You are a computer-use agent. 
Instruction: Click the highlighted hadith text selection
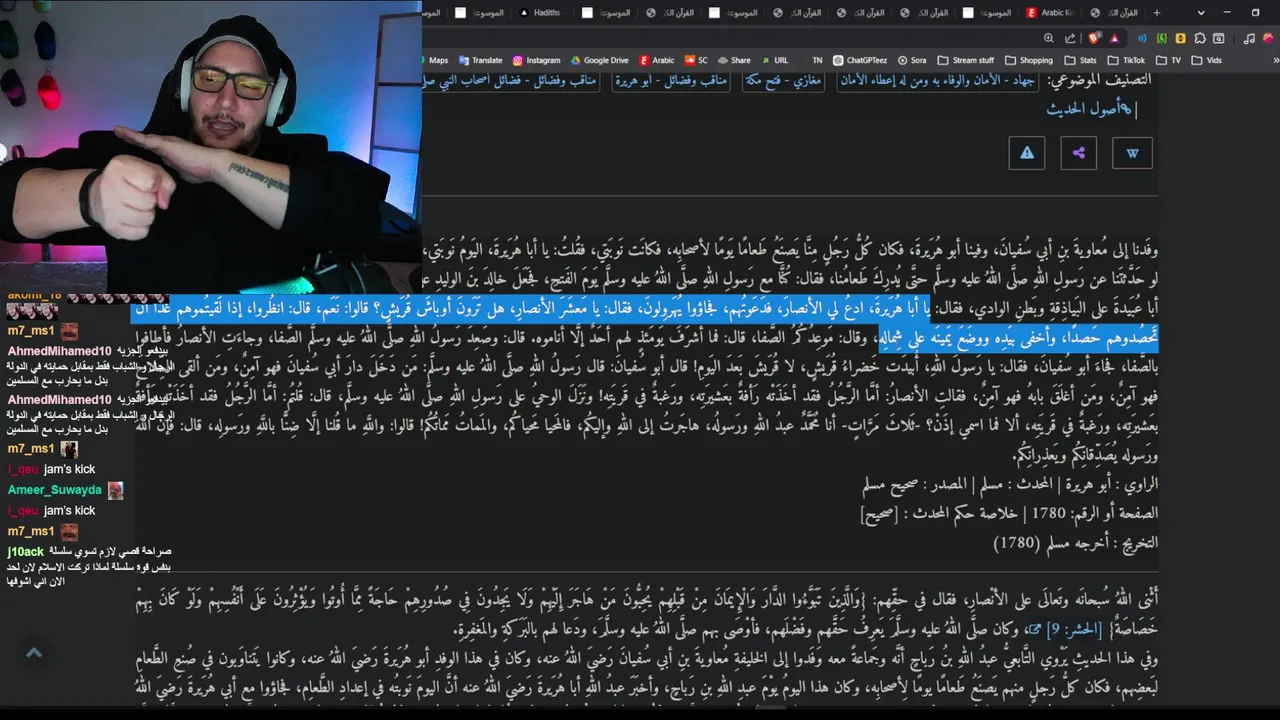(646, 324)
